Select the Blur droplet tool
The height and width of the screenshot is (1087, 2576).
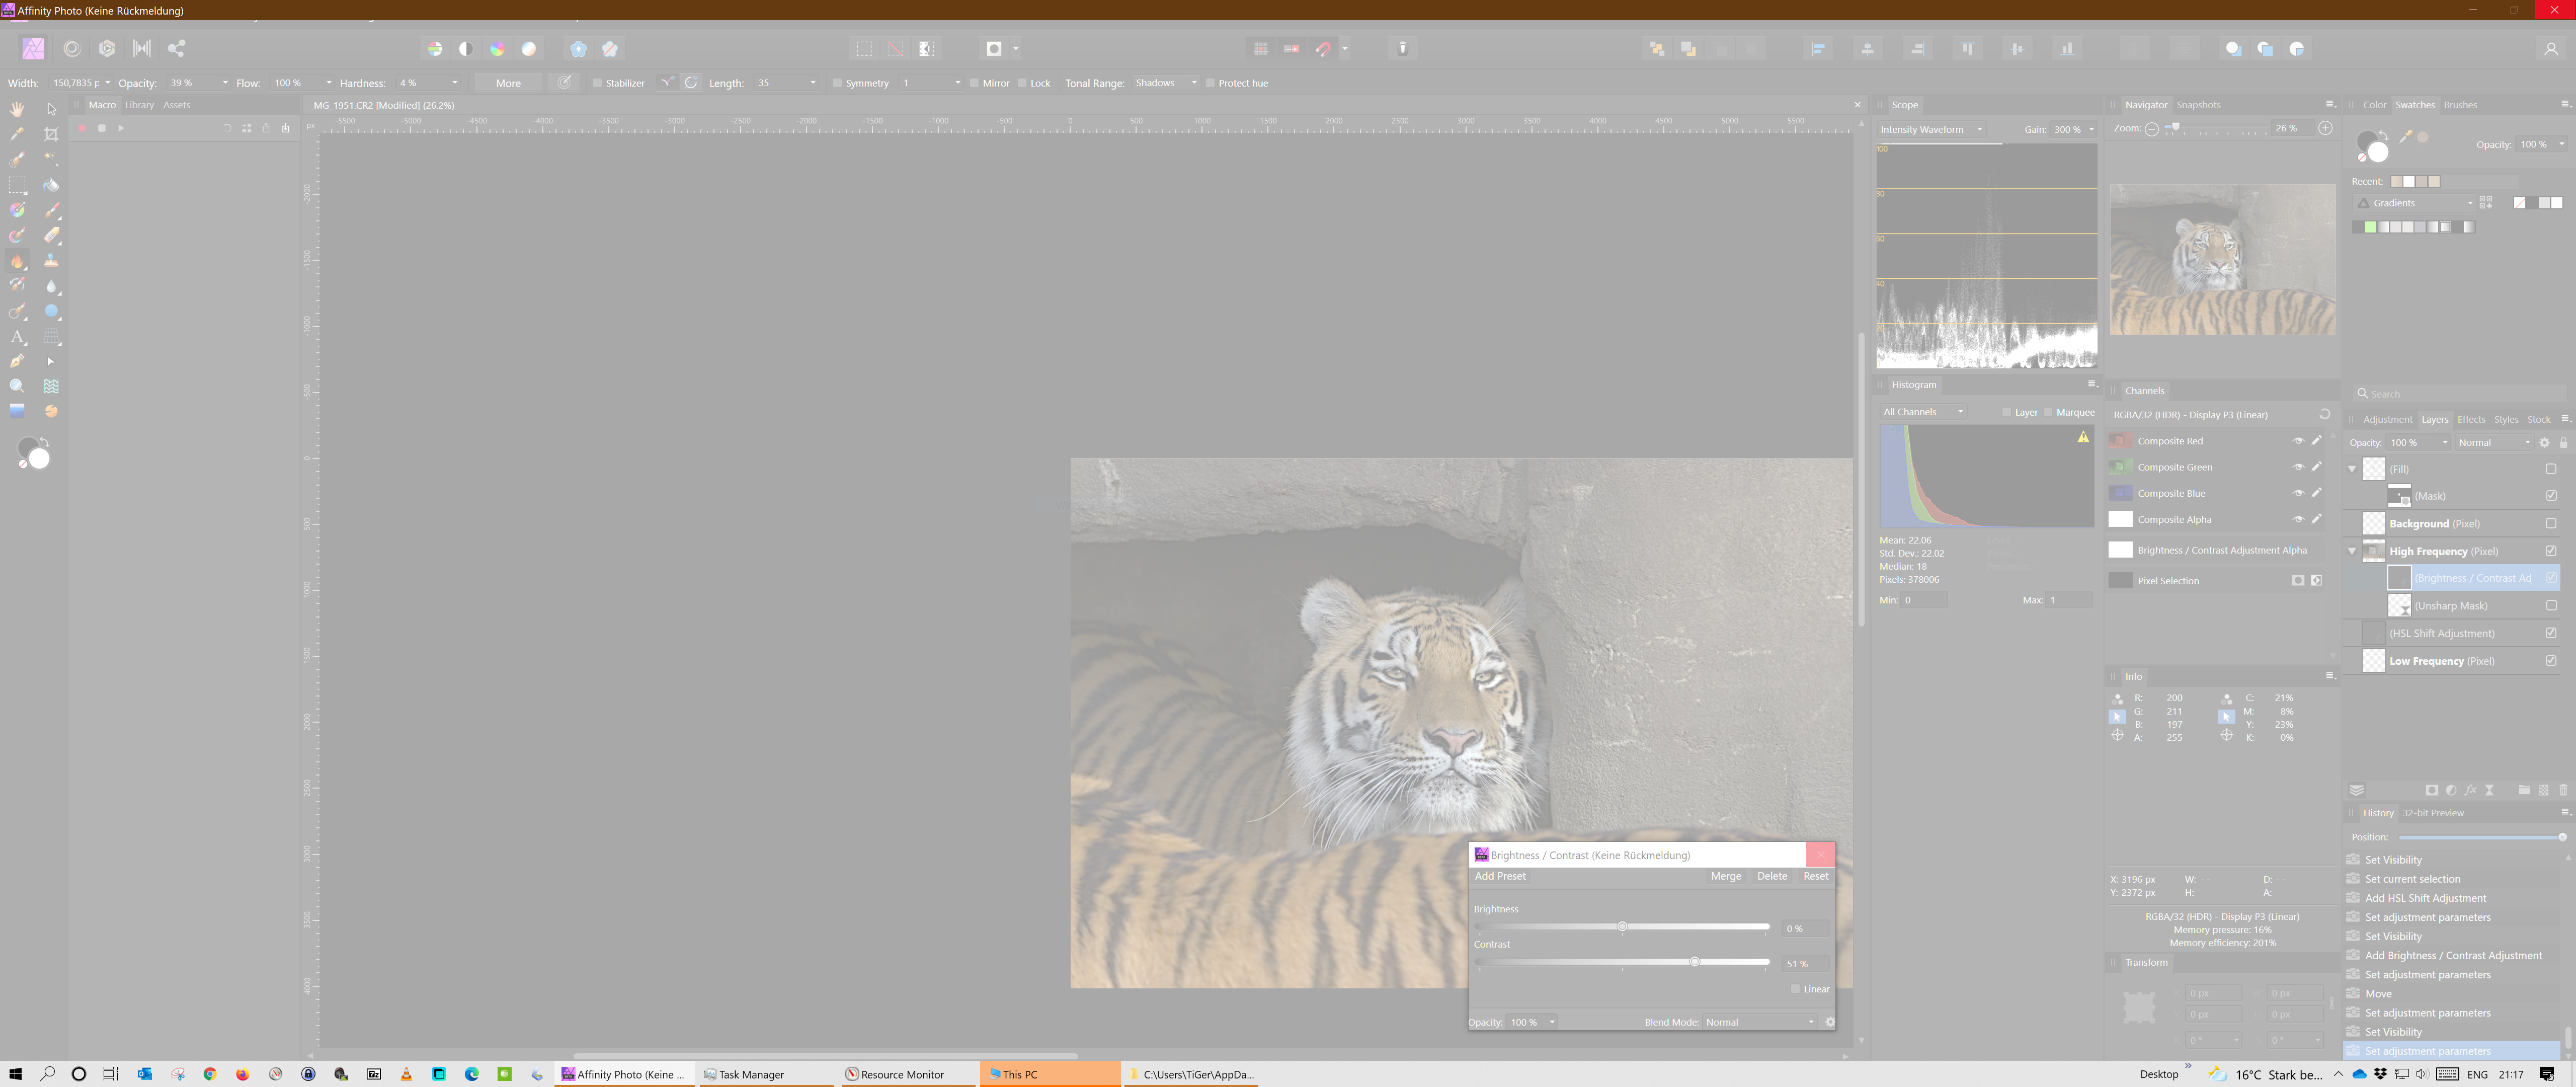(51, 286)
